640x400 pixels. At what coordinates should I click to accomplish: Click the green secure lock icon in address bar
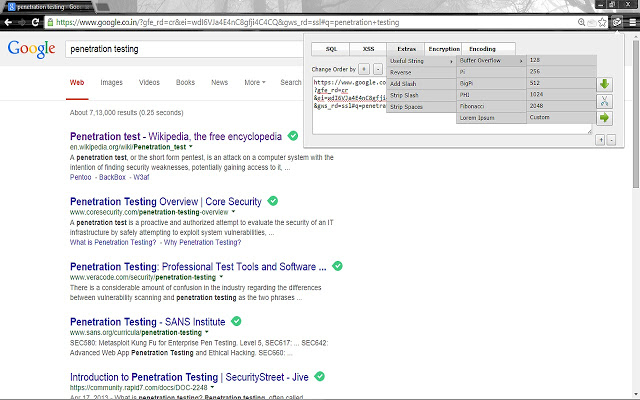tap(50, 22)
